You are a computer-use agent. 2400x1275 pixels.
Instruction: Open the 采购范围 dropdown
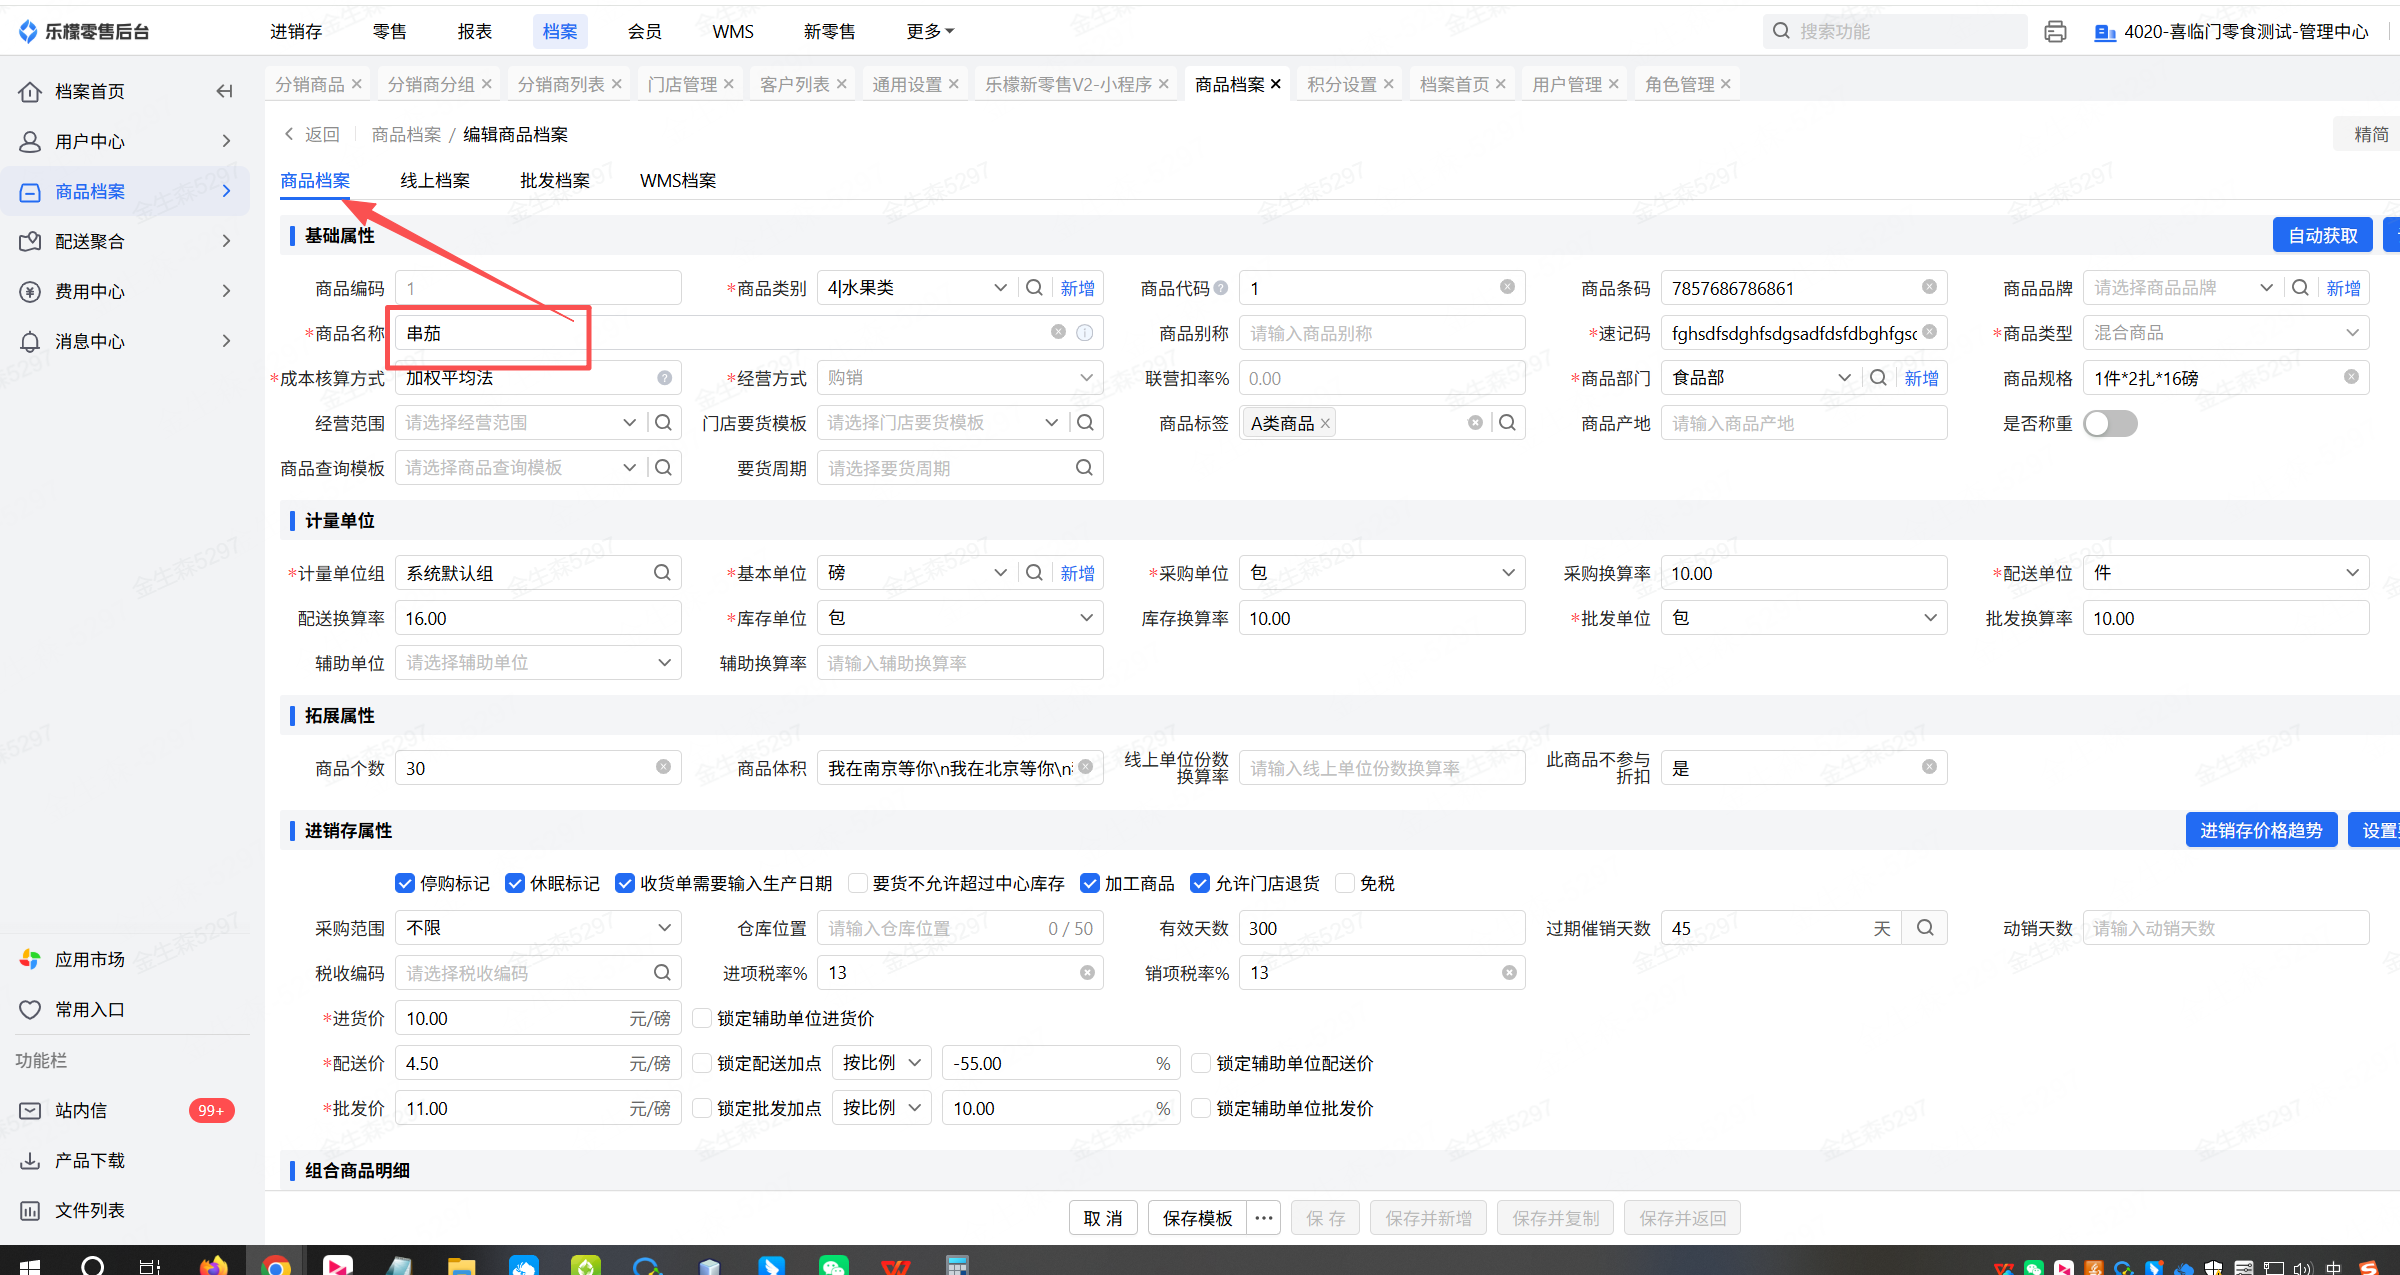pyautogui.click(x=538, y=928)
